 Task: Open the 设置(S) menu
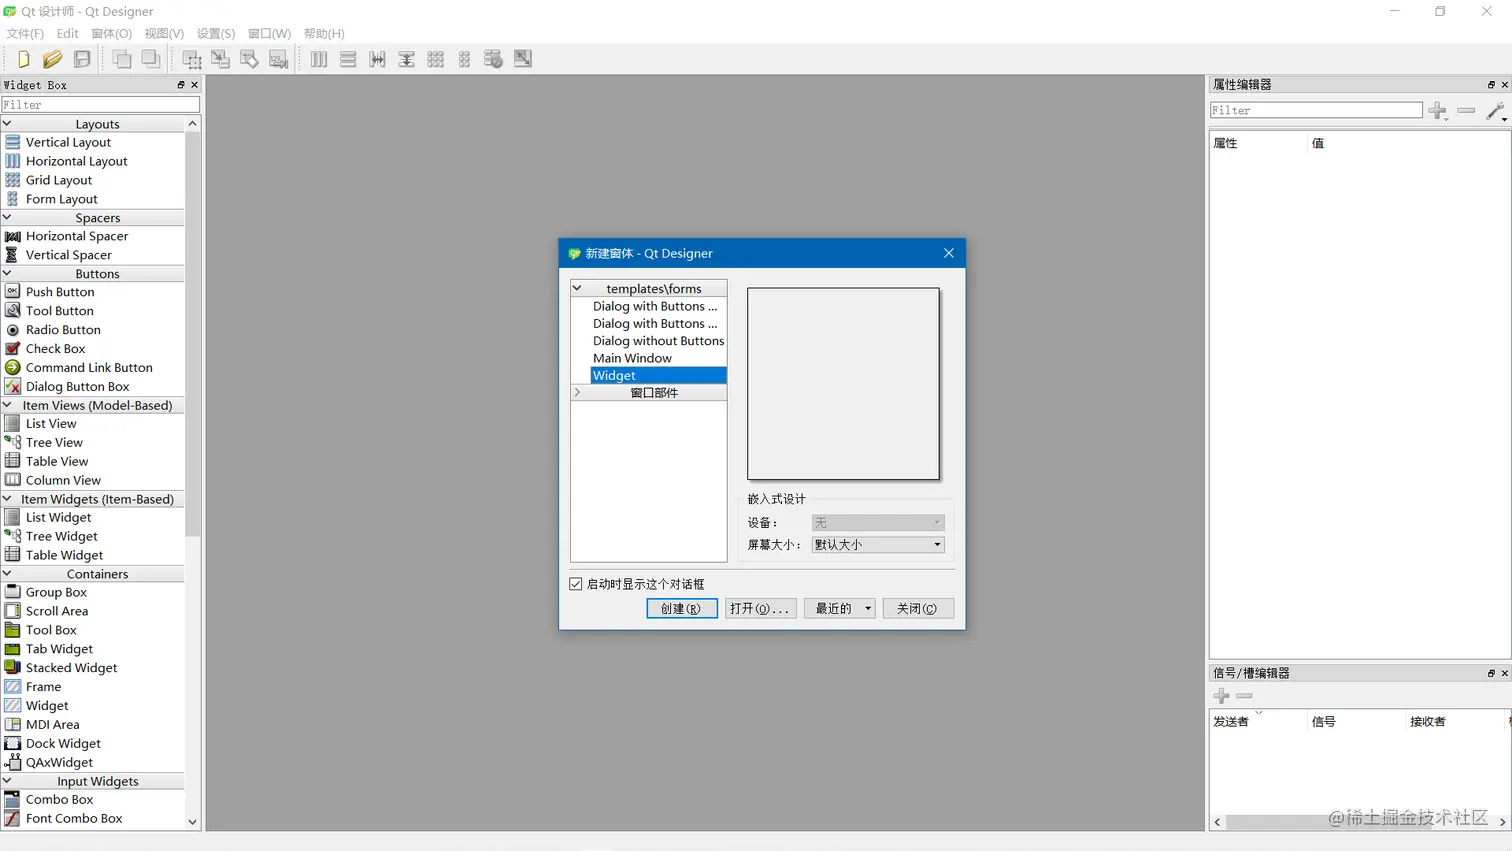216,33
